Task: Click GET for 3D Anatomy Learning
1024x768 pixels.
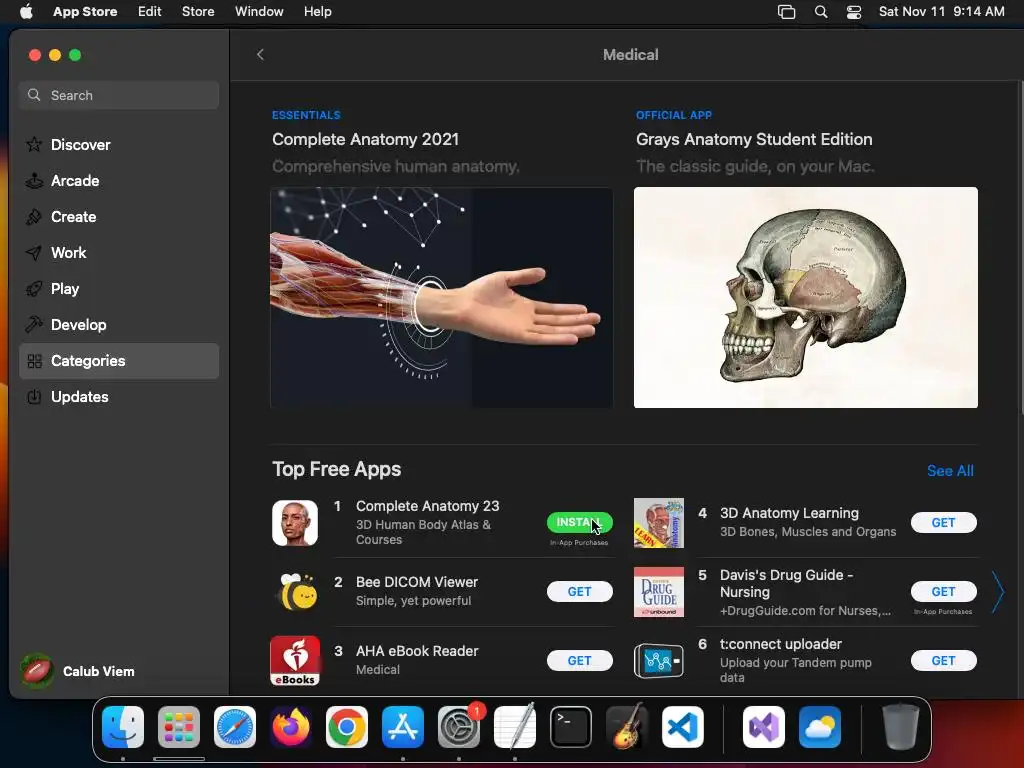Action: (944, 522)
